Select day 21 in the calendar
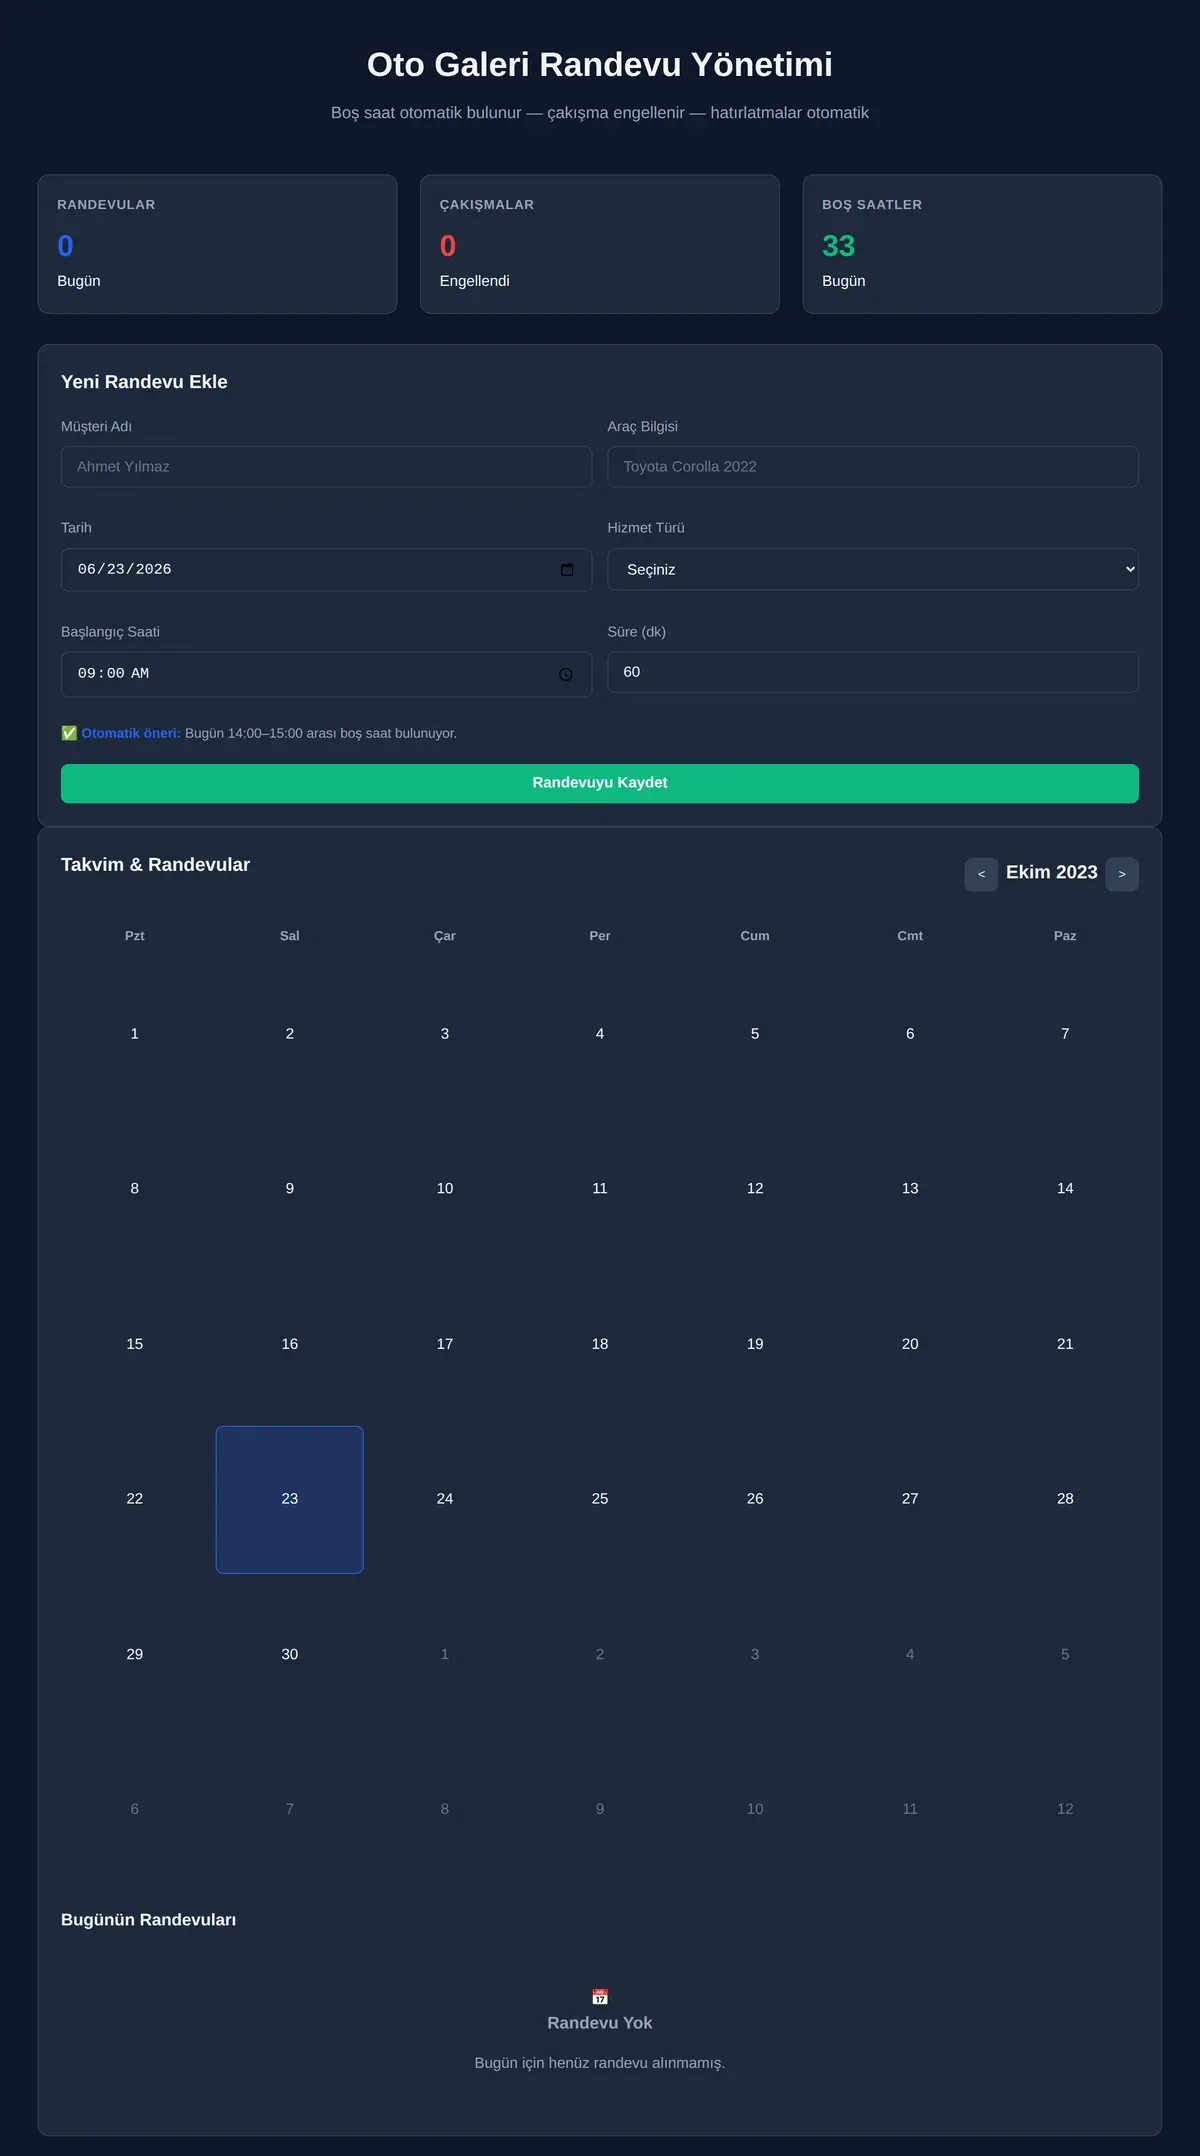 tap(1065, 1344)
